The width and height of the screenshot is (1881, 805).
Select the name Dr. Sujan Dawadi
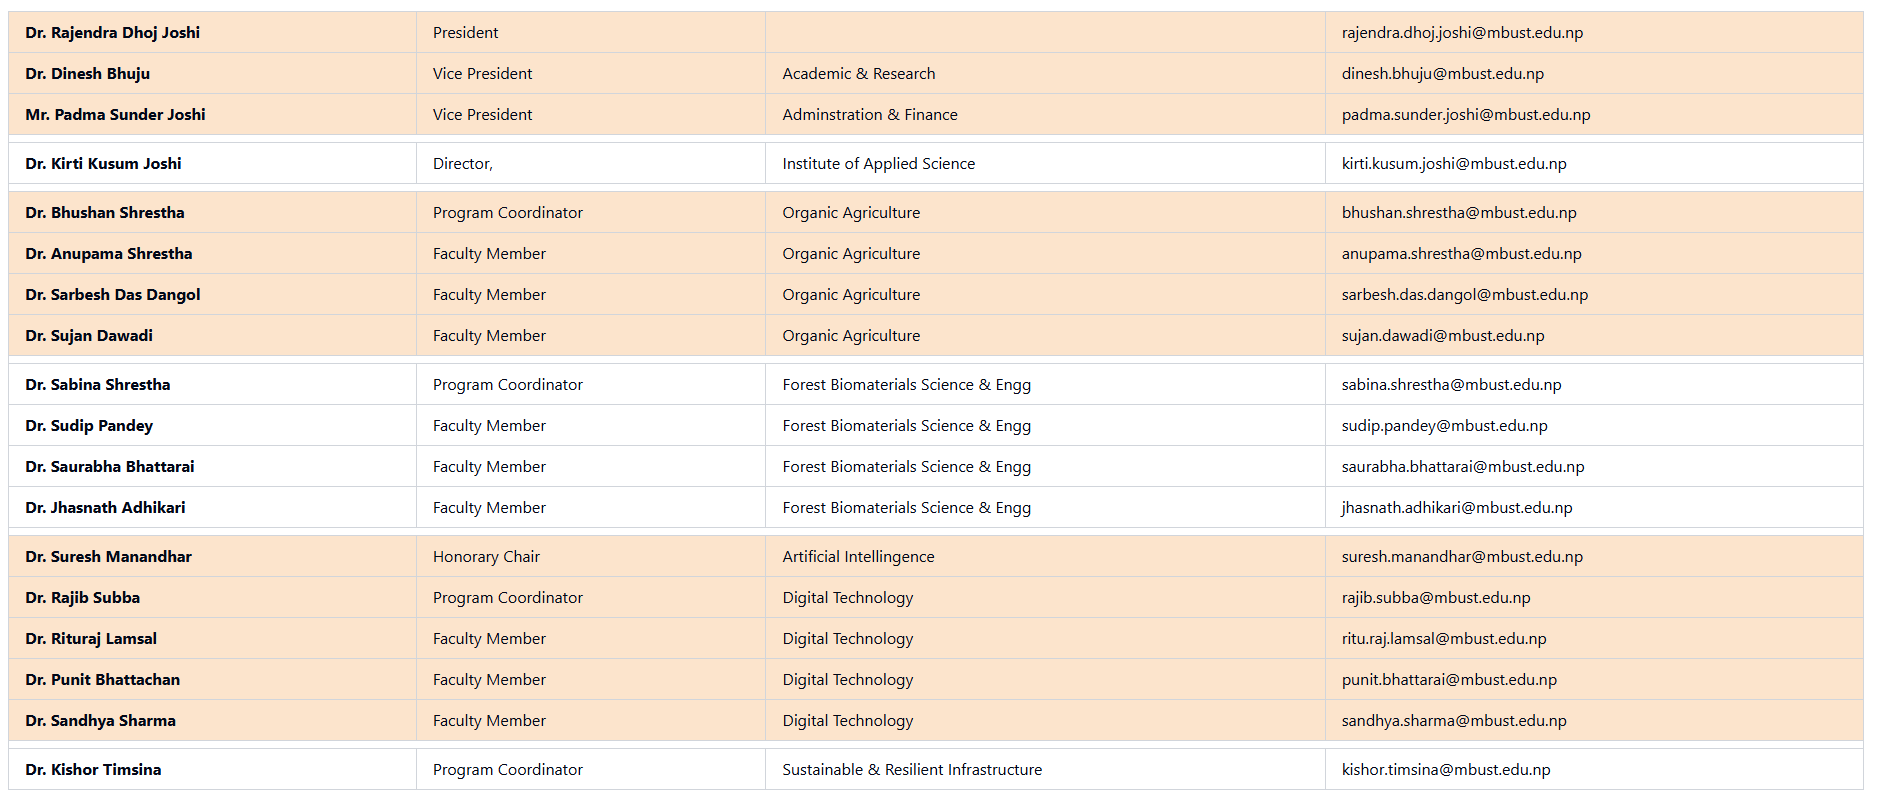(89, 336)
